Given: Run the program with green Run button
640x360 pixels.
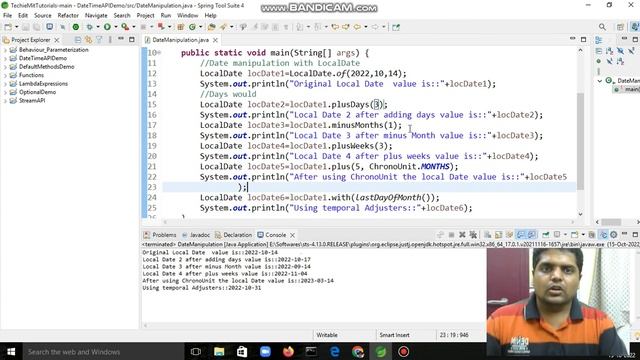Looking at the screenshot, I should 107,27.
